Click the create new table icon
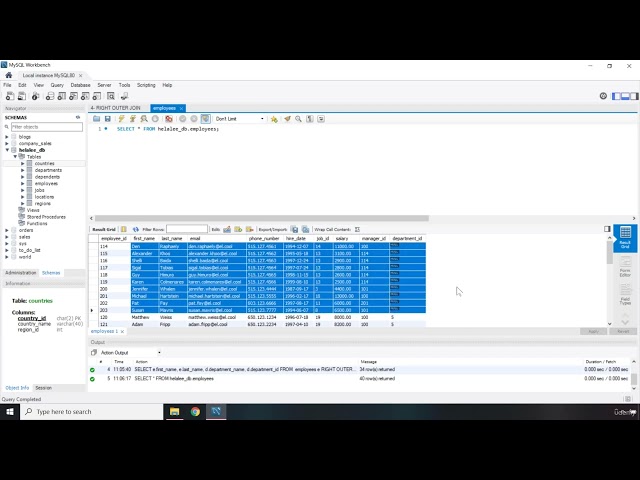 coord(62,96)
